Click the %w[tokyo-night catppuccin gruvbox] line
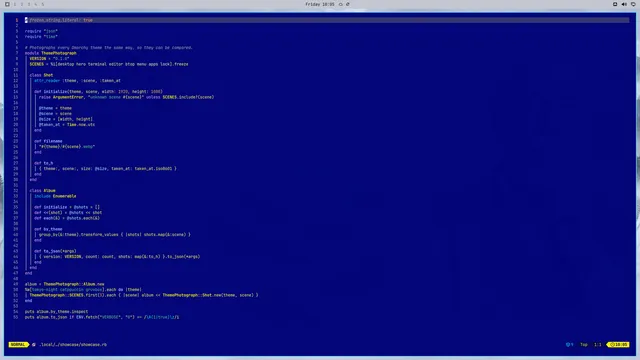Image resolution: width=640 pixels, height=360 pixels. tap(83, 289)
